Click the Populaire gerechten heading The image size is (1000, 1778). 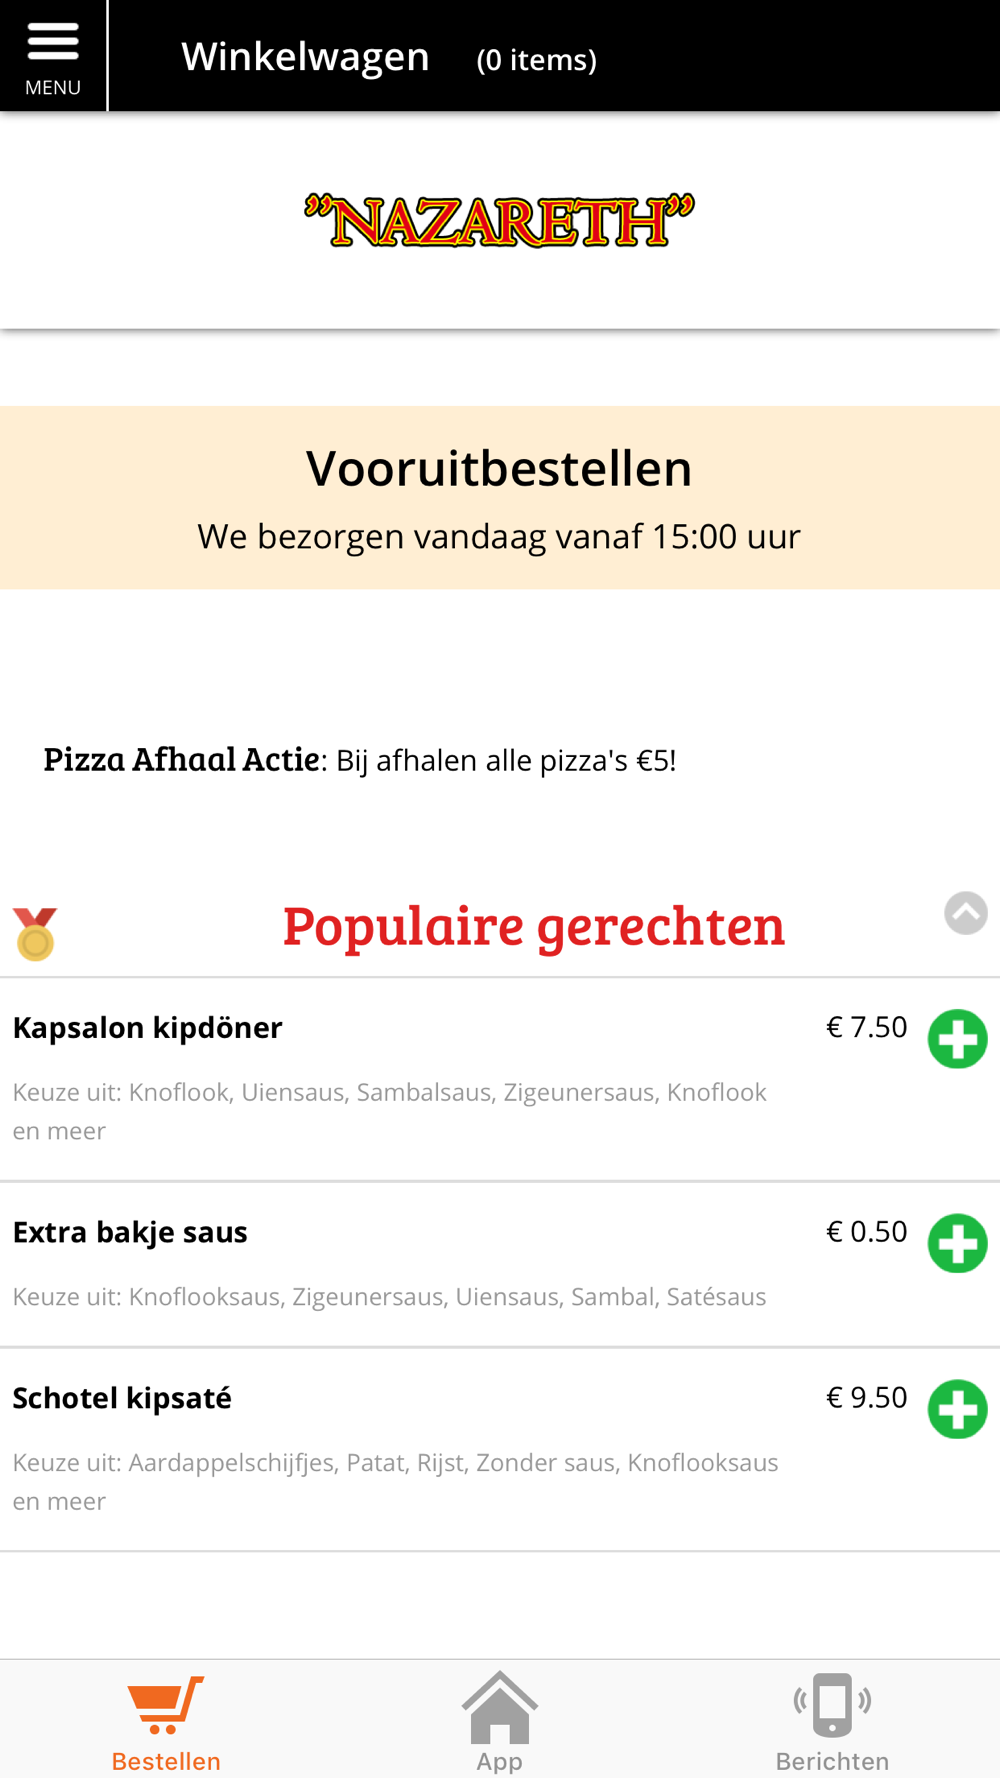tap(534, 926)
